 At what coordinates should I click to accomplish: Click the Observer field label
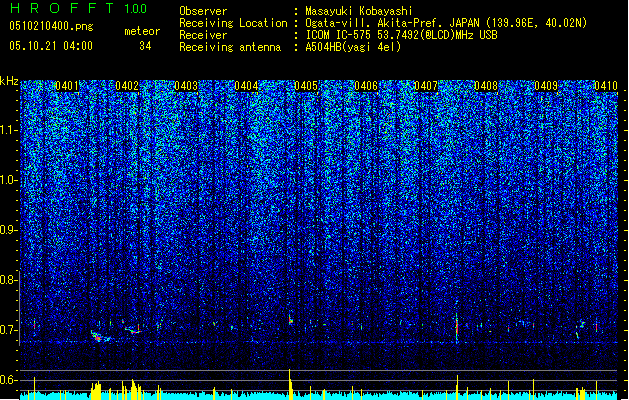(203, 11)
